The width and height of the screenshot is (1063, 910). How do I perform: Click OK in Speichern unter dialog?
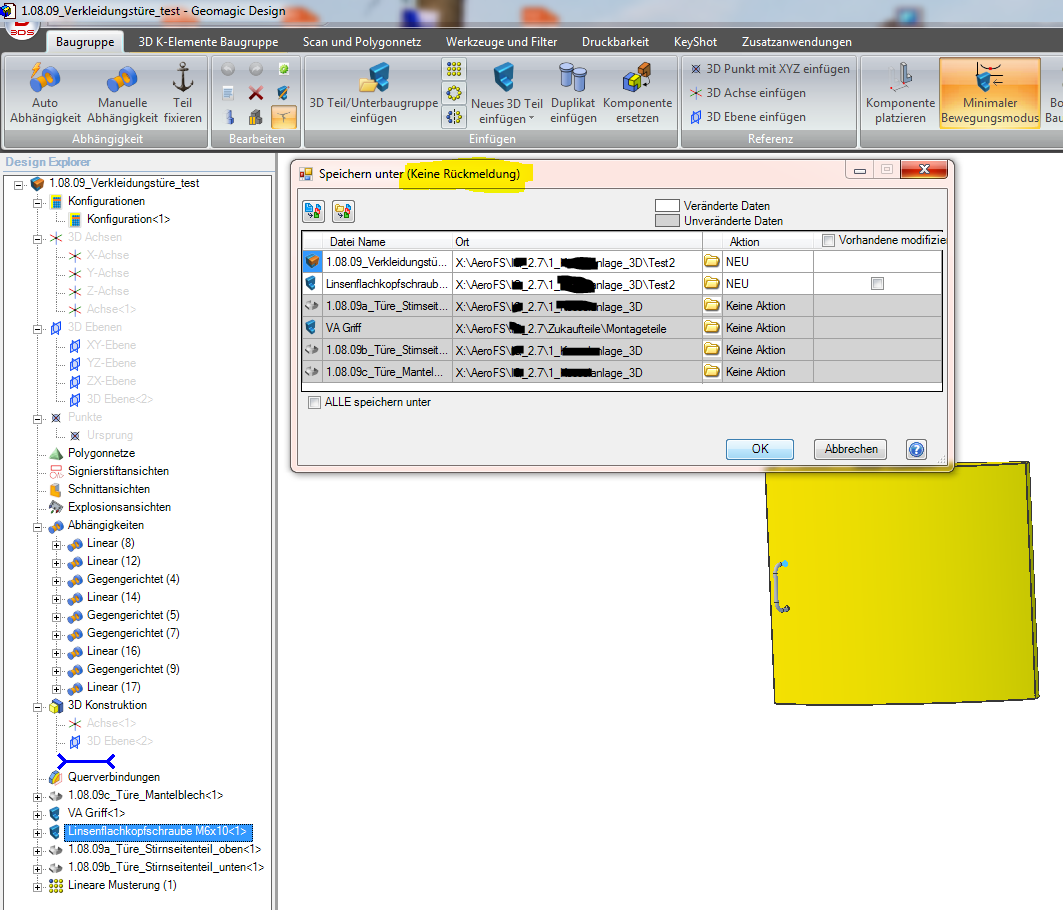760,449
